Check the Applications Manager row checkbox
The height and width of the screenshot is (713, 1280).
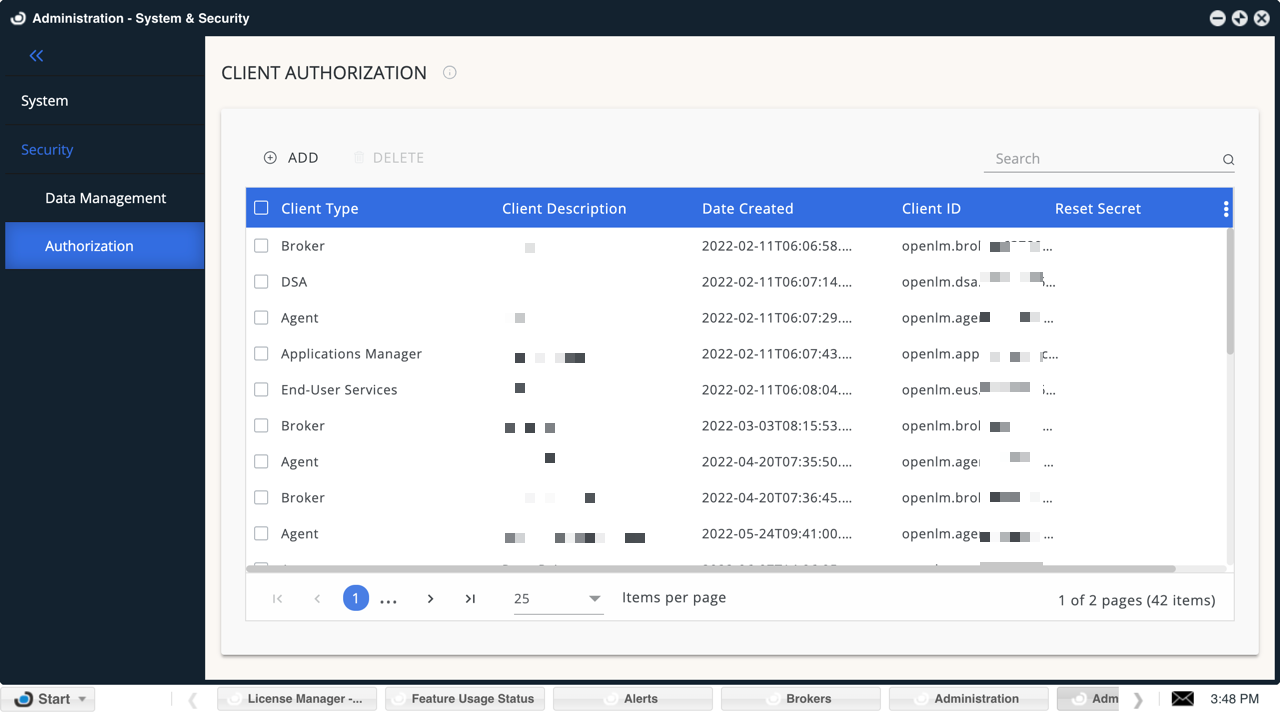[261, 353]
